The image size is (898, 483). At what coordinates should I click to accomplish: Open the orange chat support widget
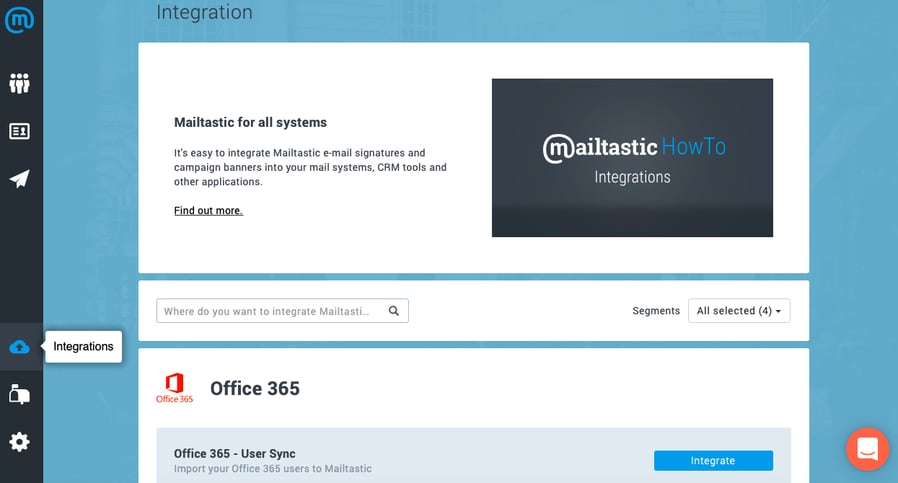coord(867,448)
